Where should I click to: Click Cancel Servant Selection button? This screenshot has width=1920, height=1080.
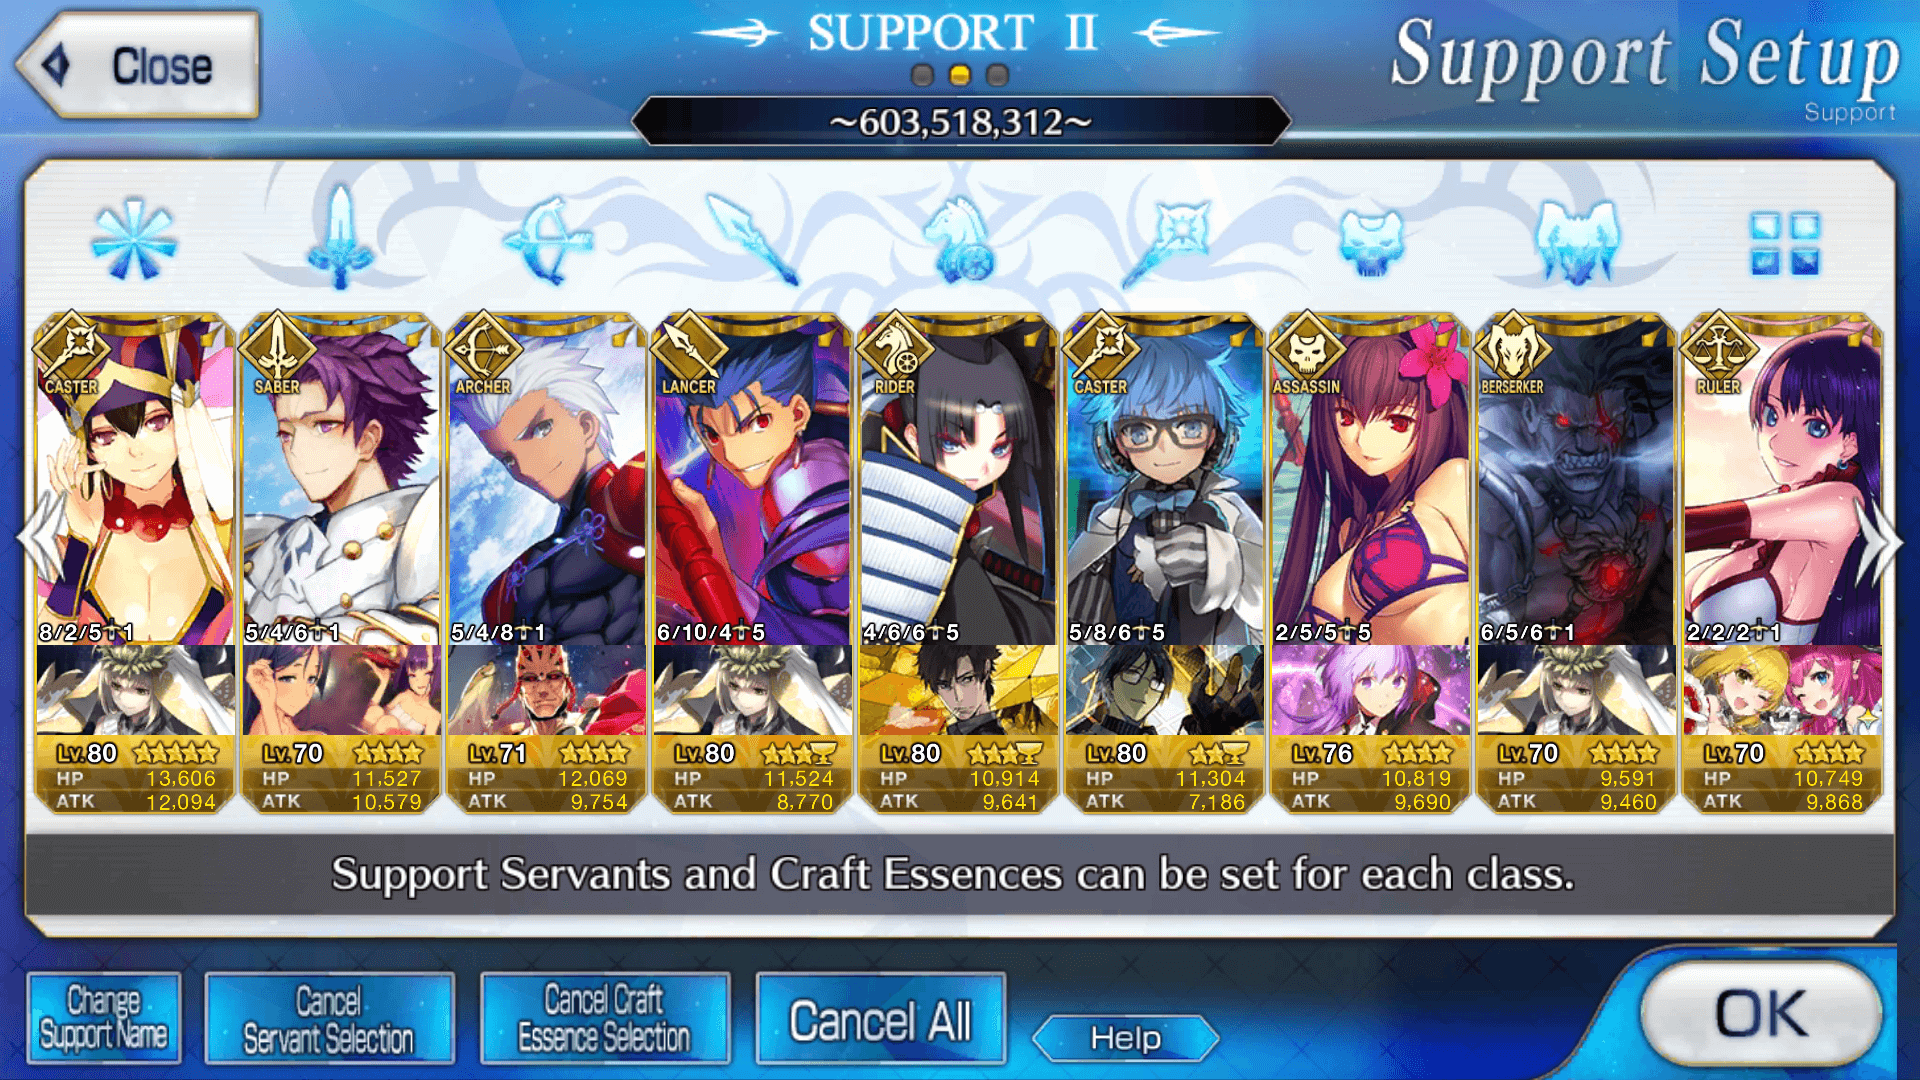329,1018
